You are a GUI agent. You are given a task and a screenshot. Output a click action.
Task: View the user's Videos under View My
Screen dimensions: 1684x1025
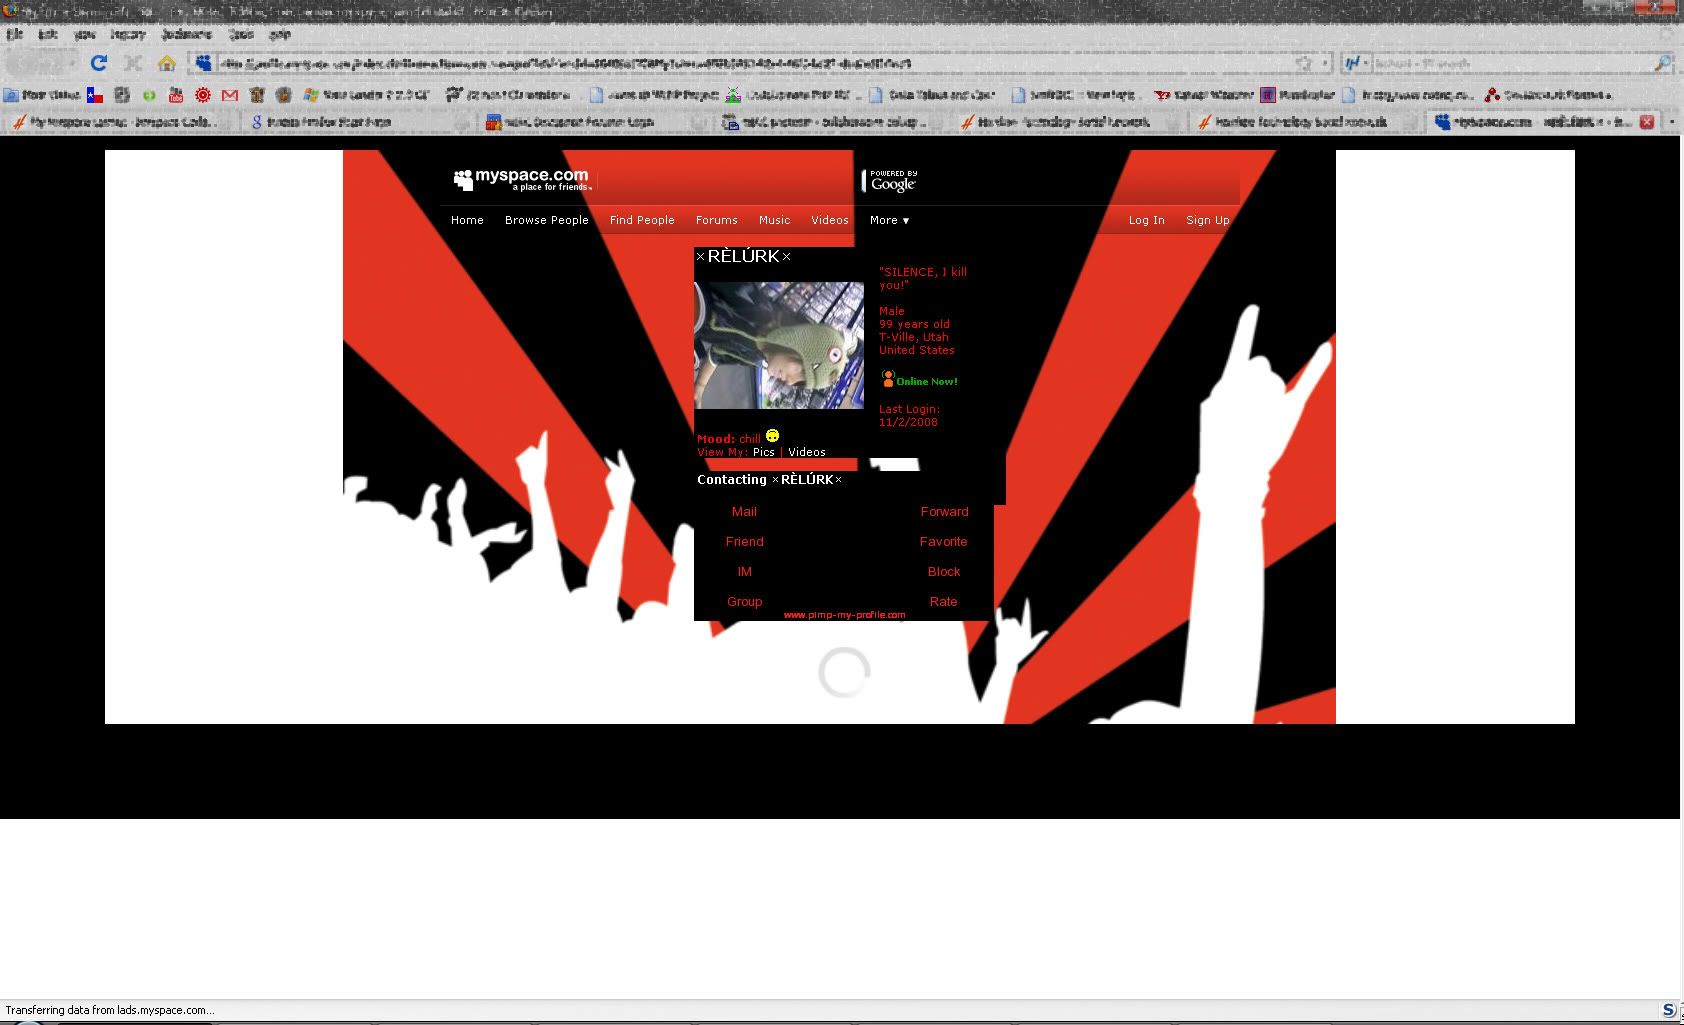(807, 452)
